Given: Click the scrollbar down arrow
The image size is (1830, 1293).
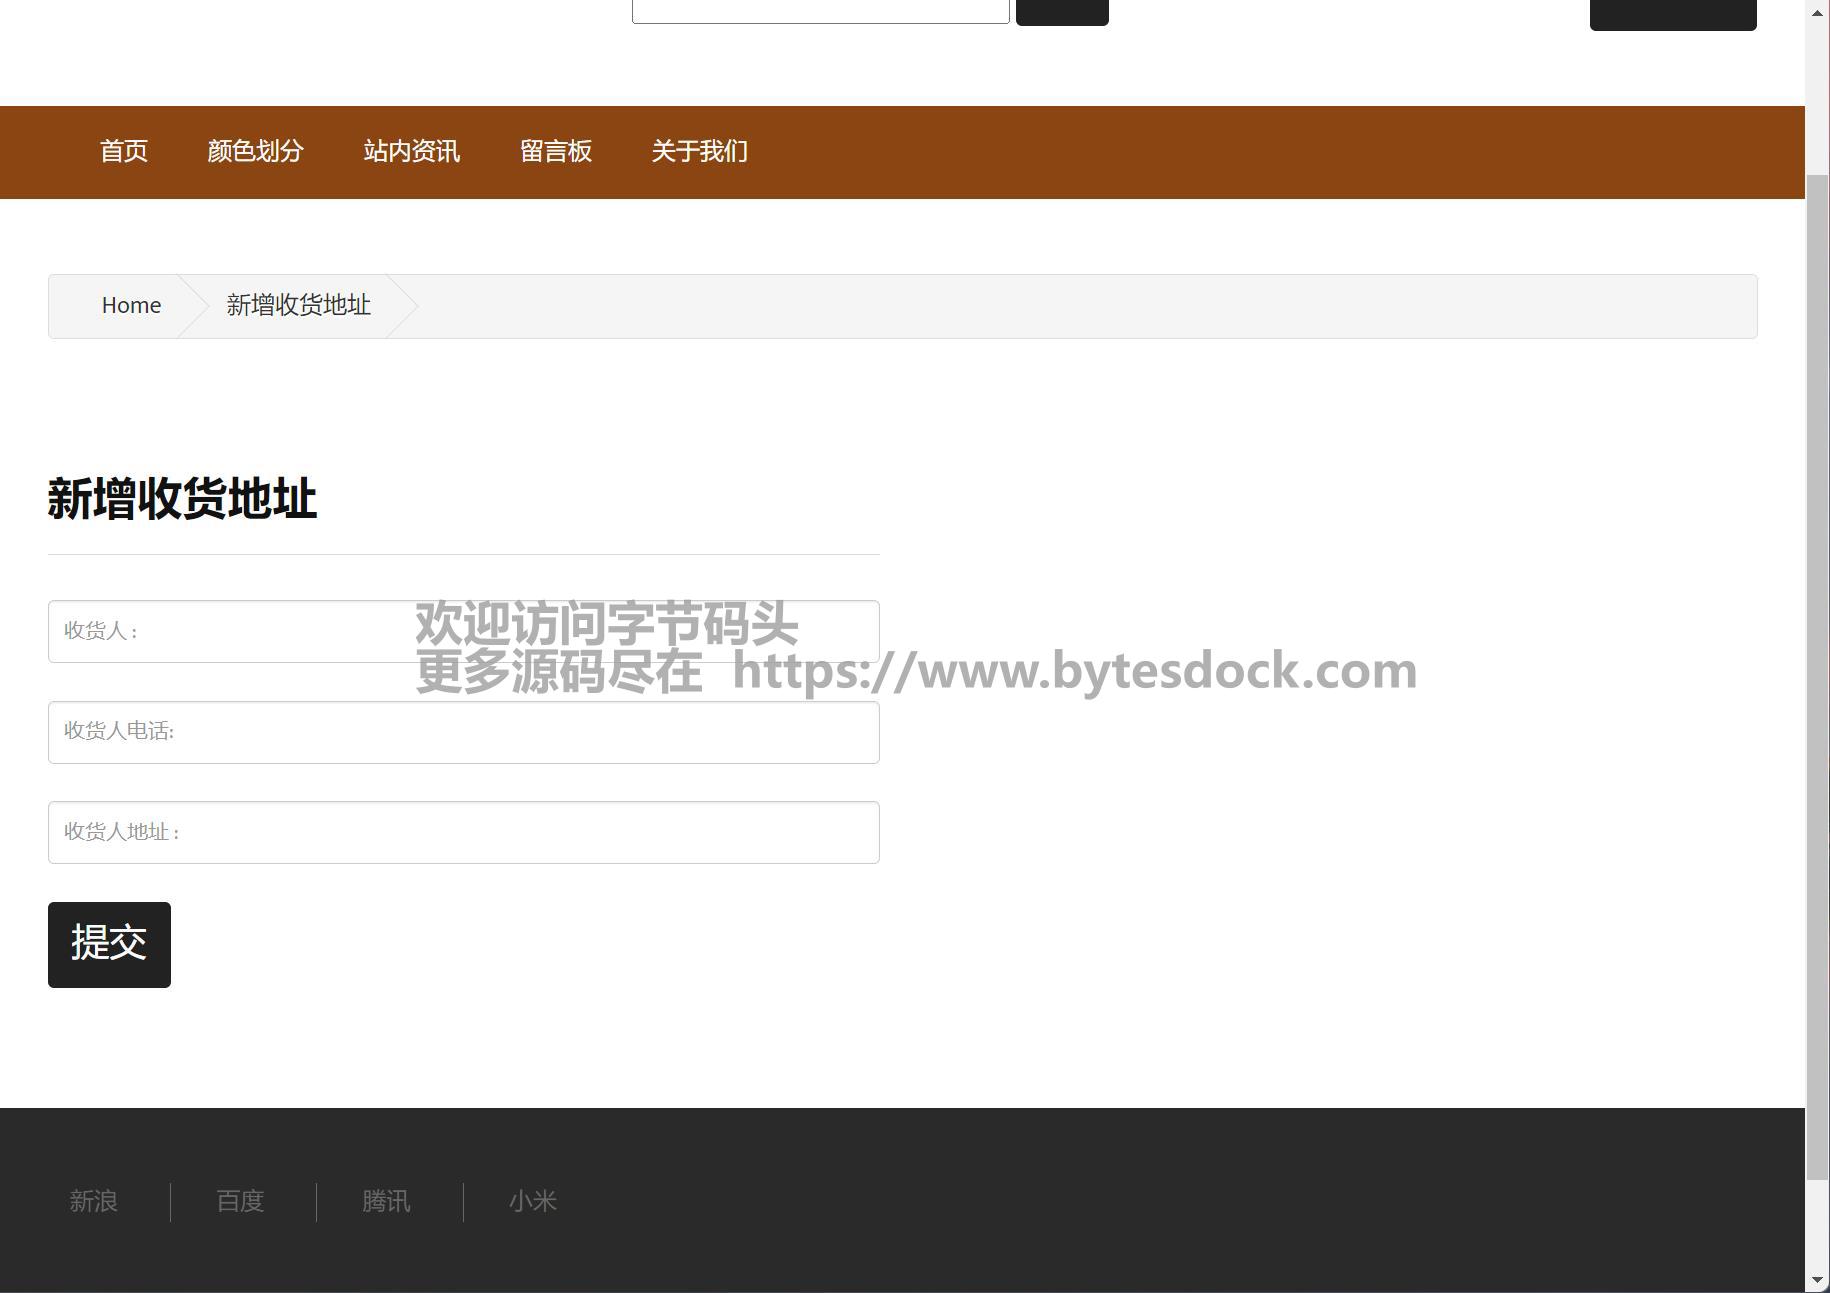Looking at the screenshot, I should coord(1817,1280).
